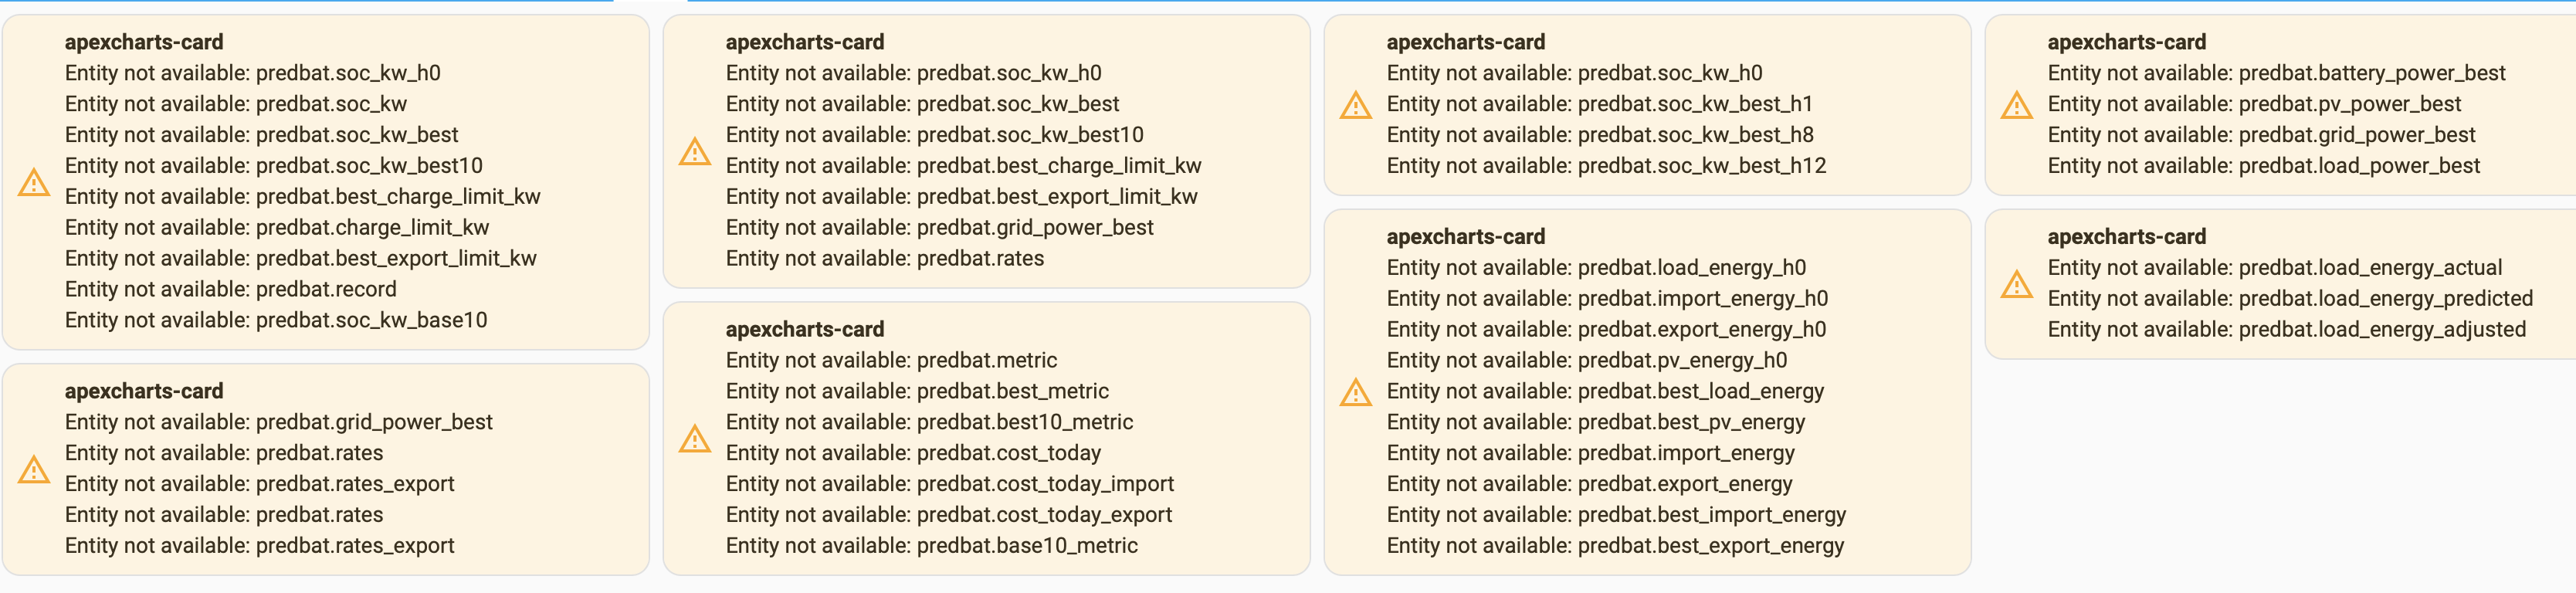Click warning icon in the cost_today metric card

click(x=695, y=438)
